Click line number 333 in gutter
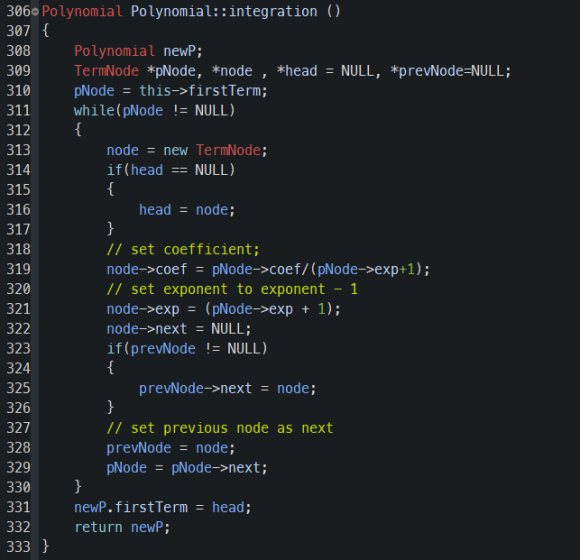Screen dimensions: 580x560 click(18, 547)
